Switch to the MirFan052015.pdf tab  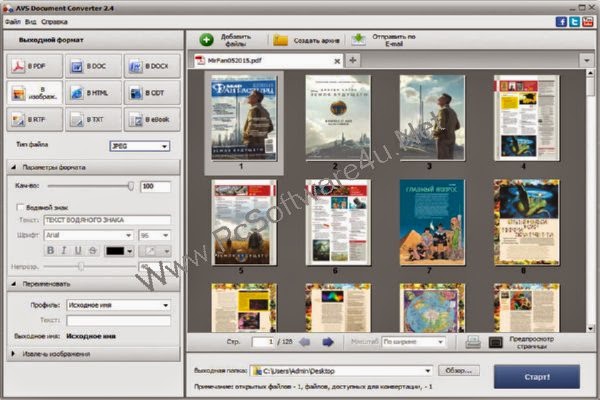[x=268, y=60]
